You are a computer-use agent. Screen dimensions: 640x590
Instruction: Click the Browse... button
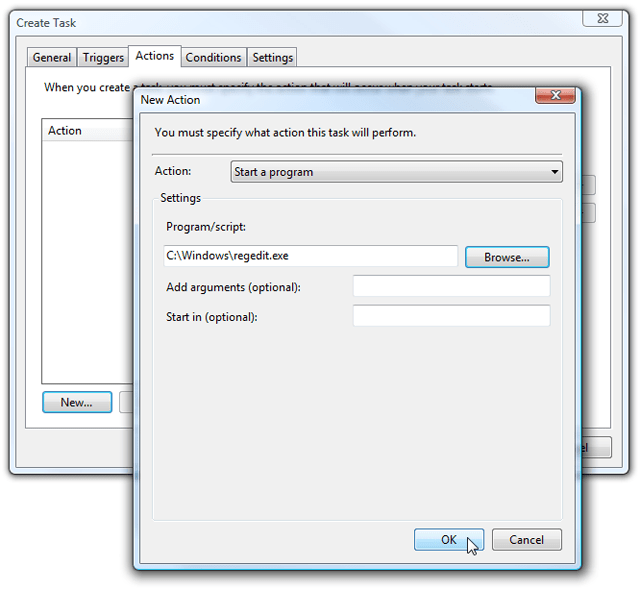click(x=507, y=257)
